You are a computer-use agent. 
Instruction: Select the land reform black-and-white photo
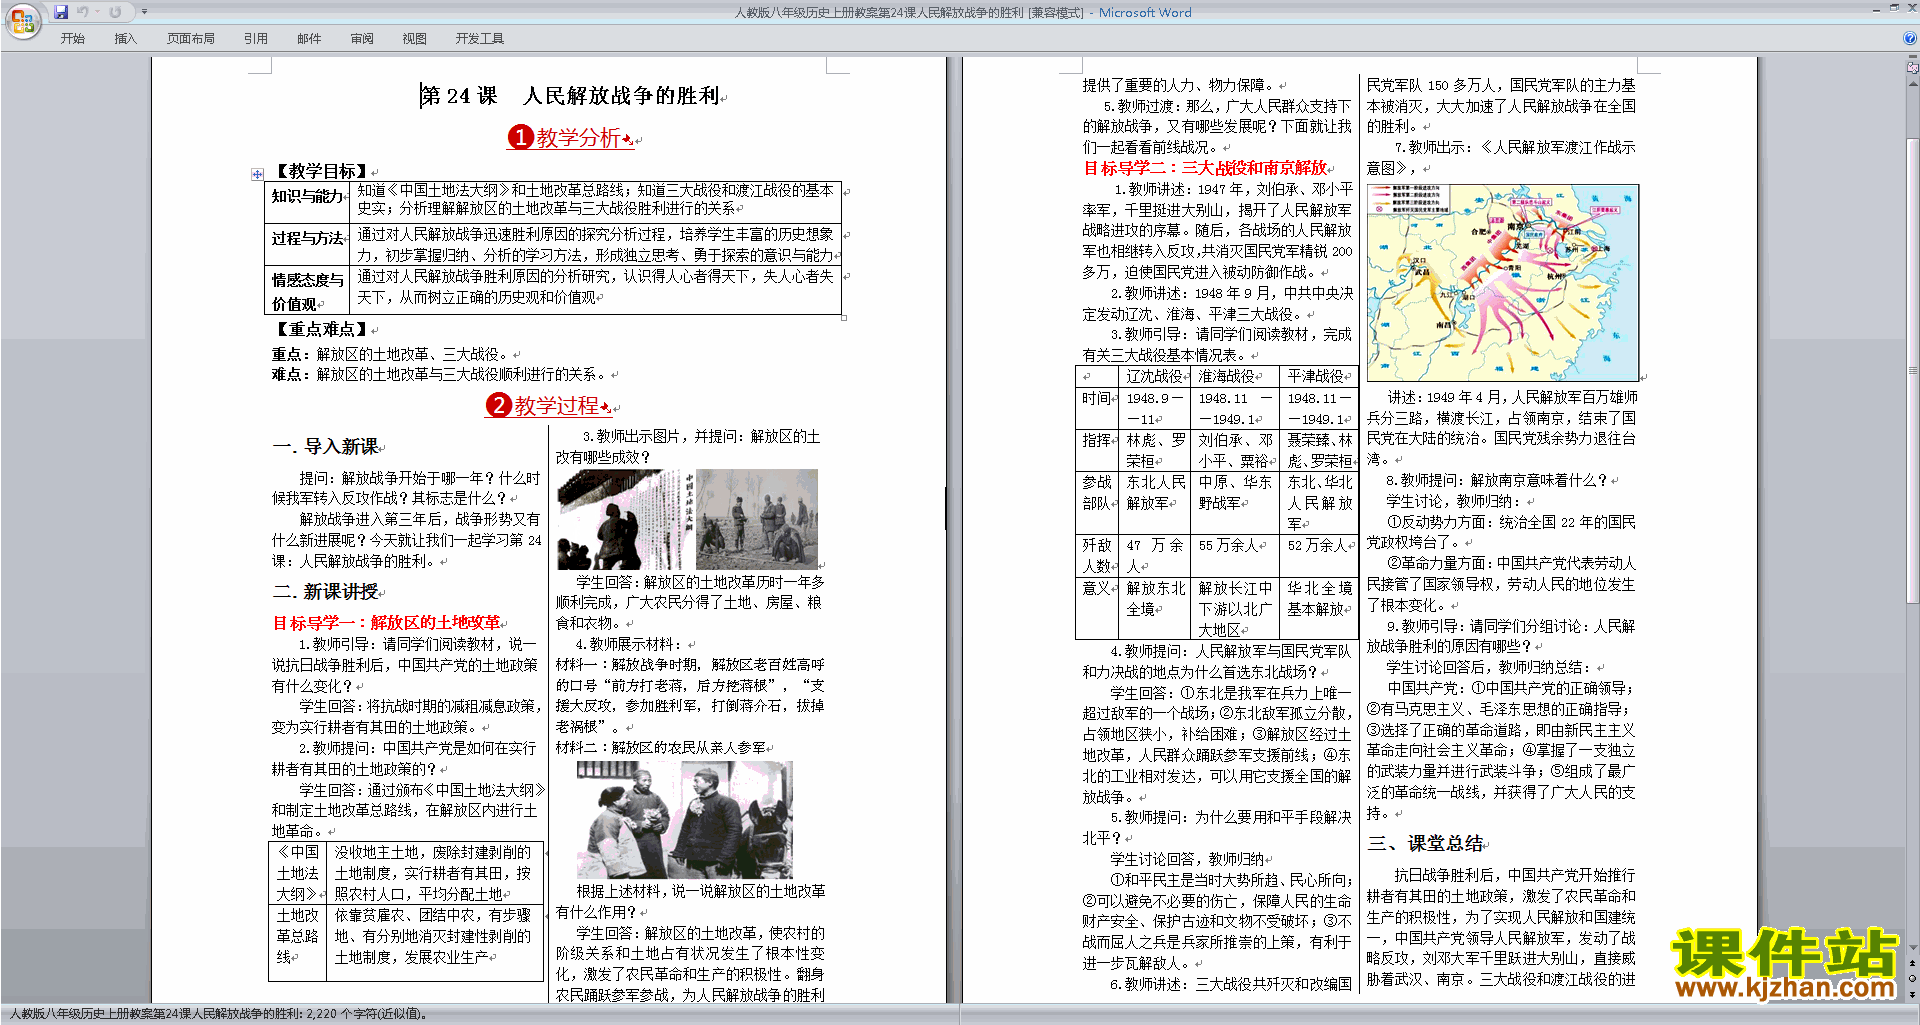(x=625, y=519)
